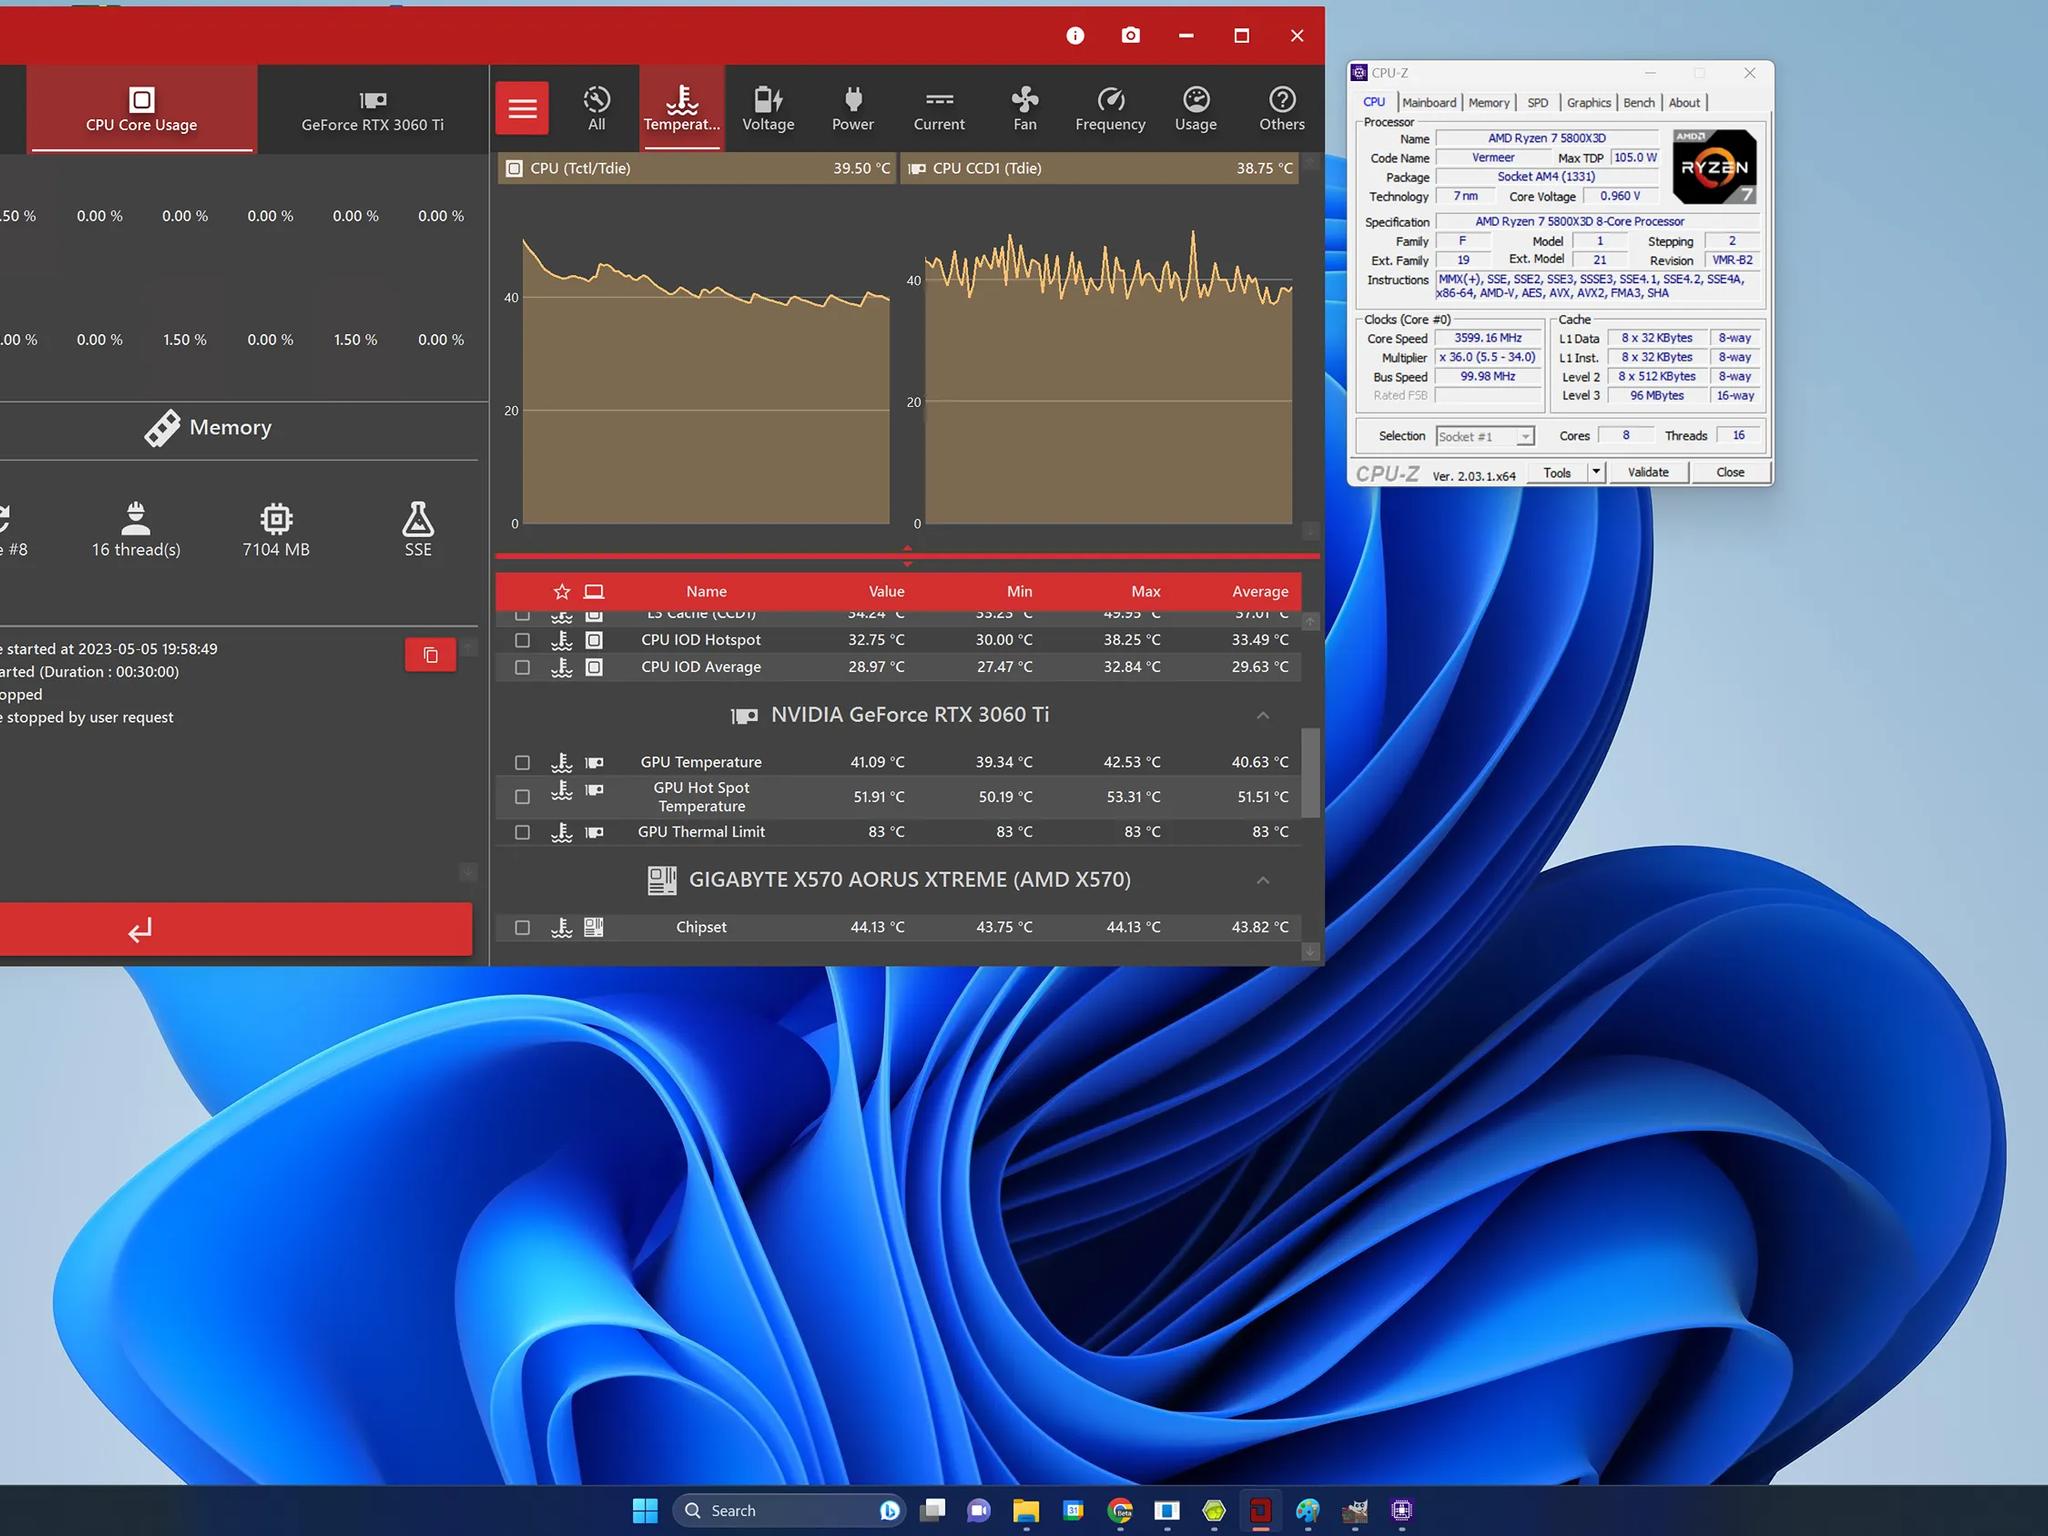Sort sensors by Value column header
2048x1536 pixels.
(x=886, y=591)
